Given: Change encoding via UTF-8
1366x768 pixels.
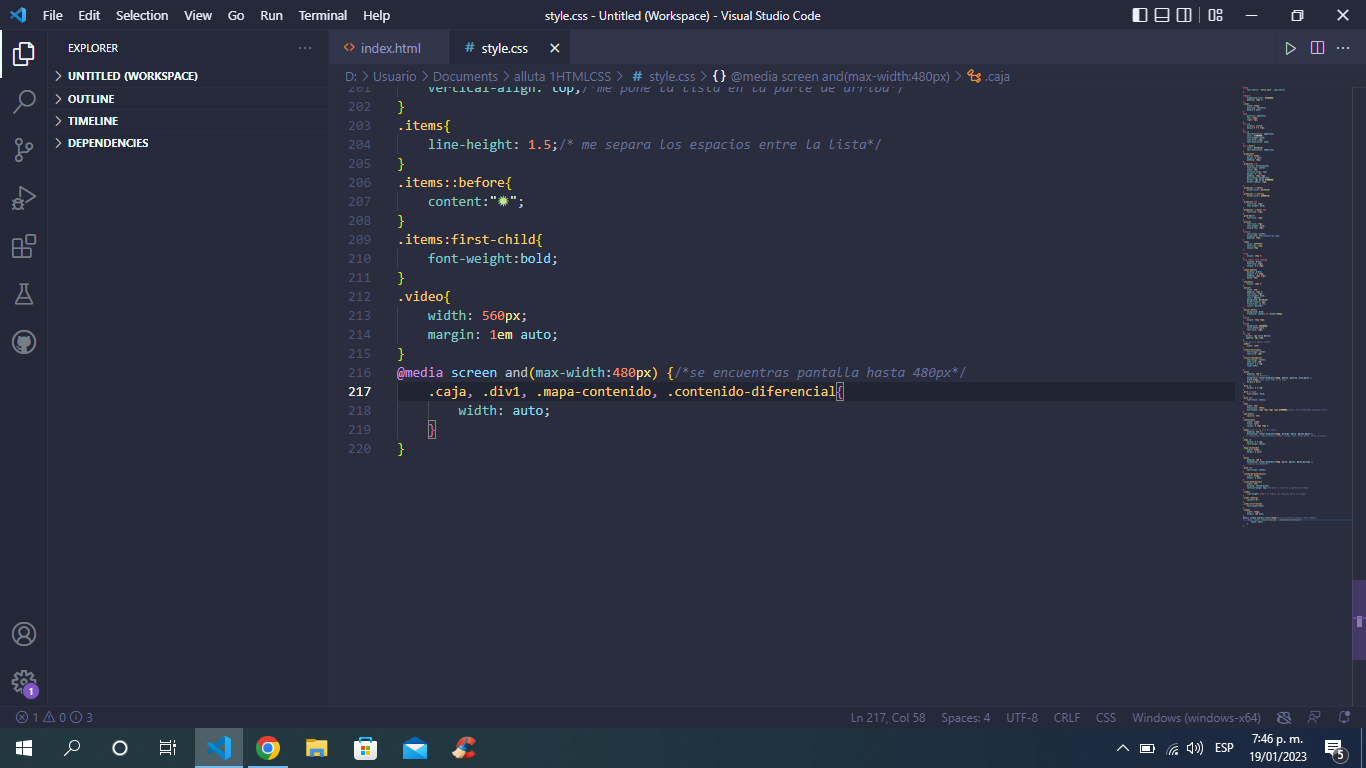Looking at the screenshot, I should pyautogui.click(x=1022, y=717).
